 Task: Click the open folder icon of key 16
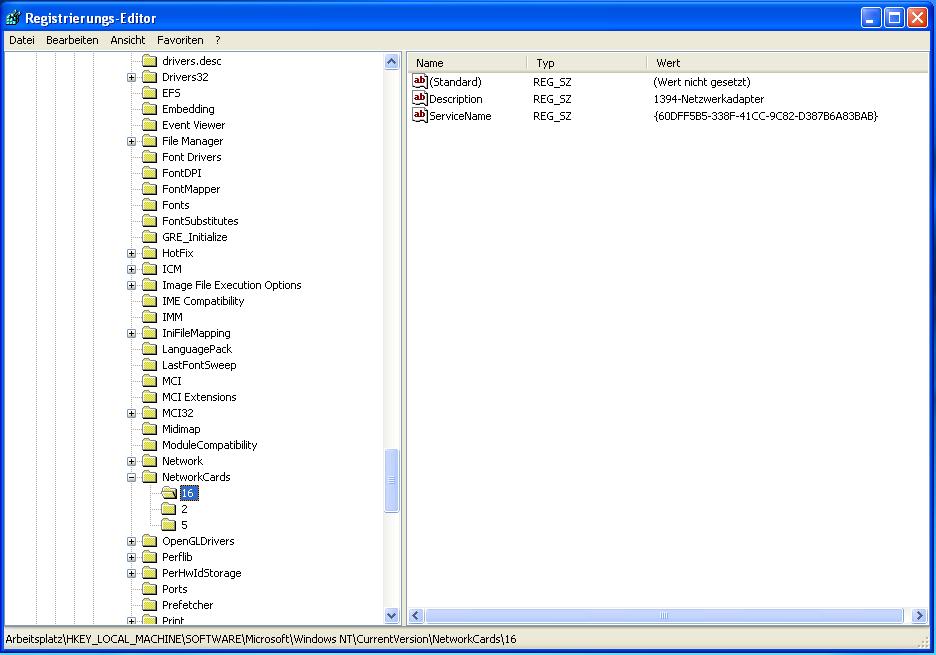[x=169, y=493]
